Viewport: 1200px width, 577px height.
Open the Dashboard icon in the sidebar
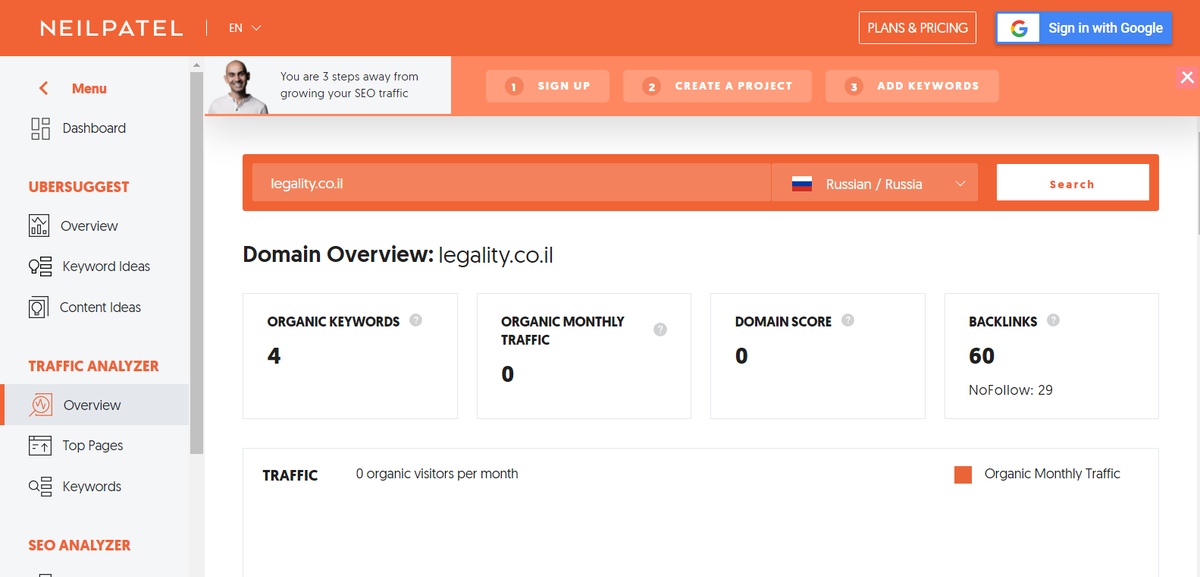[41, 128]
